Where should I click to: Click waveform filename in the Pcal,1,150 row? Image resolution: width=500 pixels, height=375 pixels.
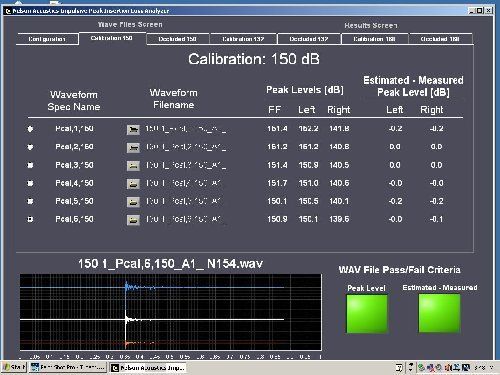186,129
